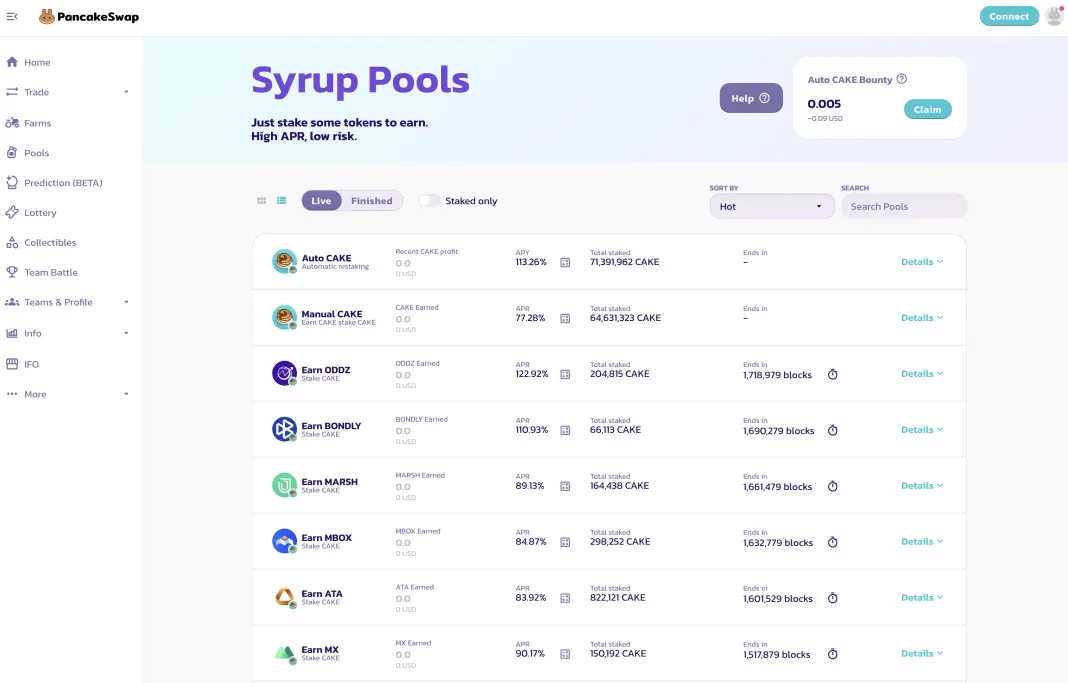Screen dimensions: 1068x683
Task: Toggle the Staked only switch
Action: pyautogui.click(x=429, y=200)
